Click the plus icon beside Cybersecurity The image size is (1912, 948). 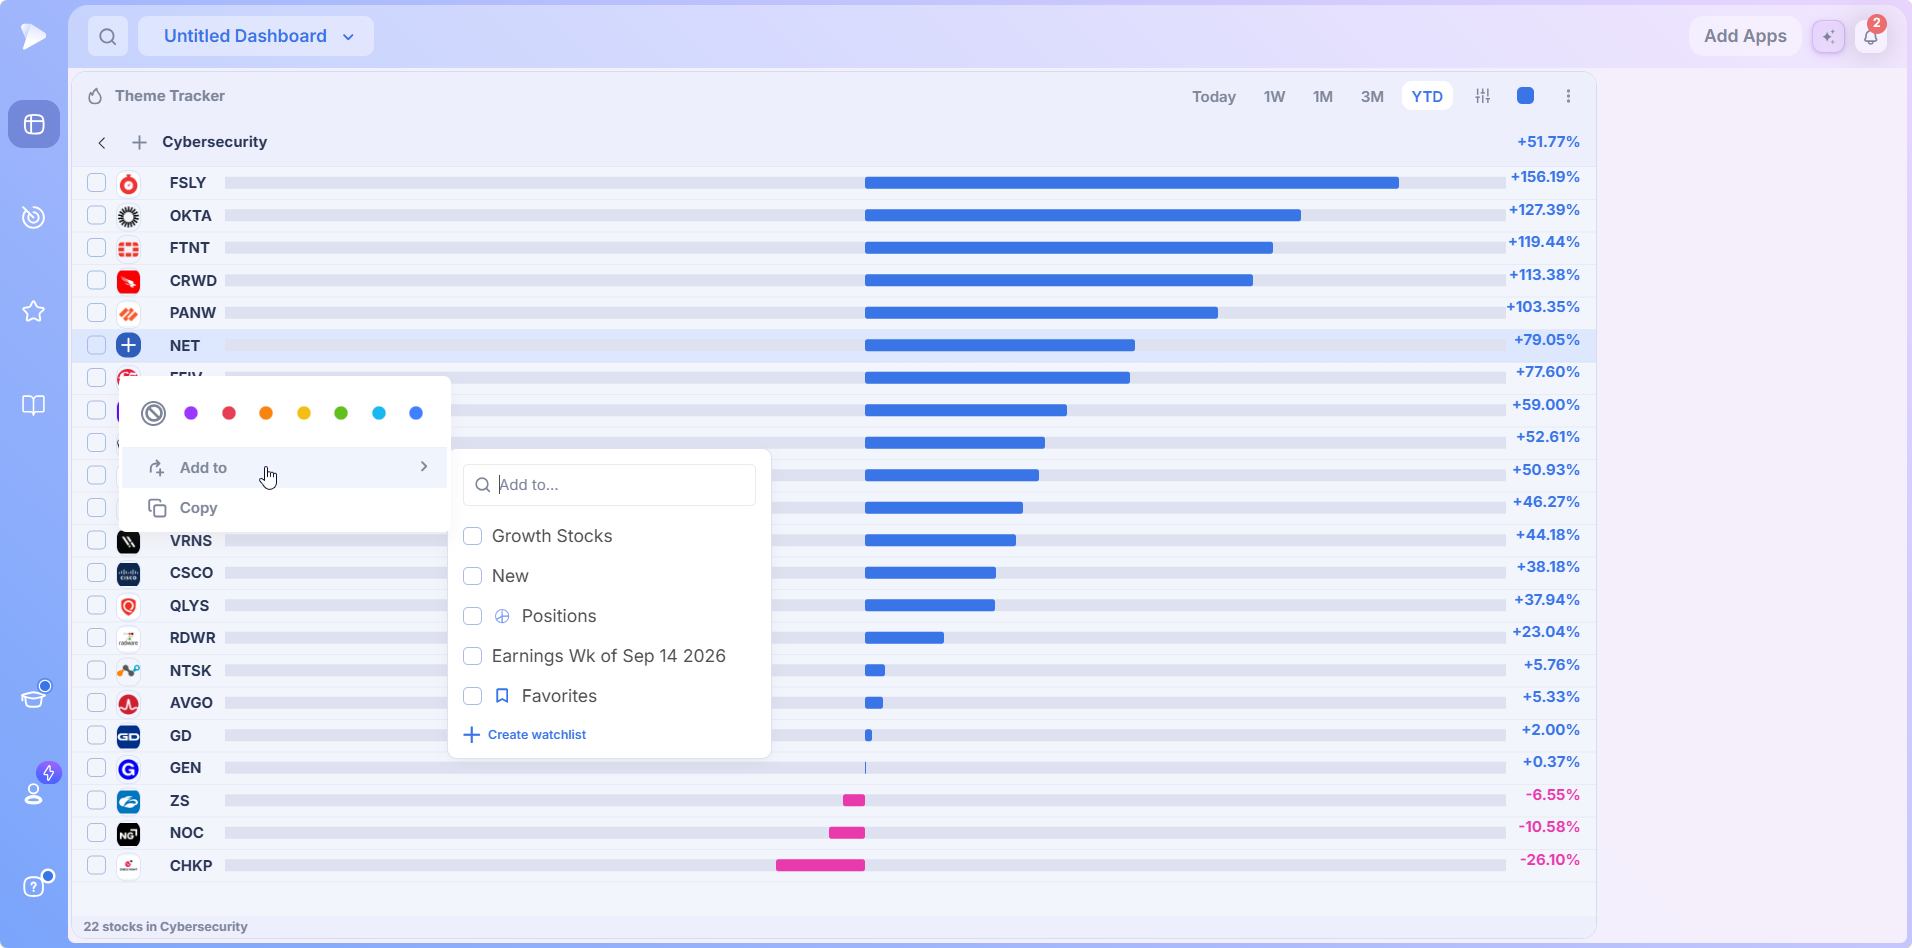pos(140,142)
